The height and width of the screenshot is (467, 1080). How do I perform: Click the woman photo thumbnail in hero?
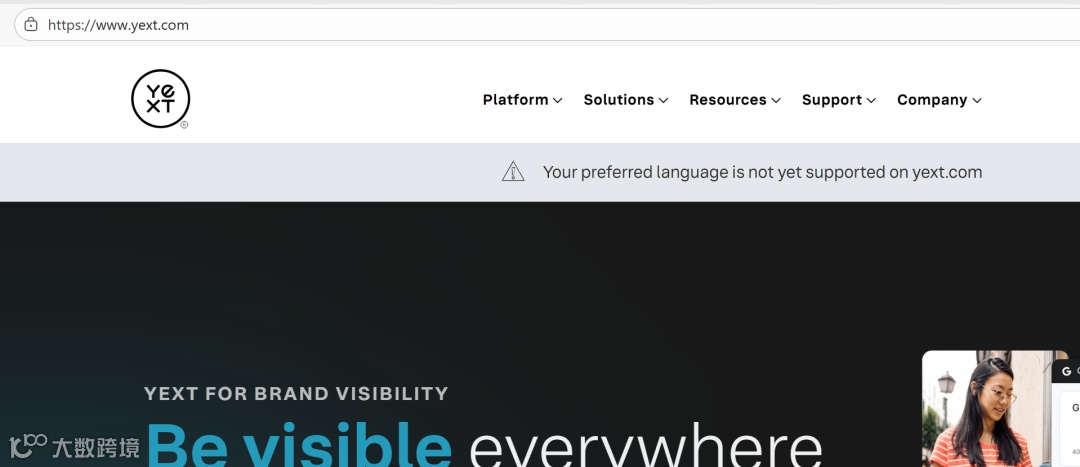pyautogui.click(x=988, y=409)
